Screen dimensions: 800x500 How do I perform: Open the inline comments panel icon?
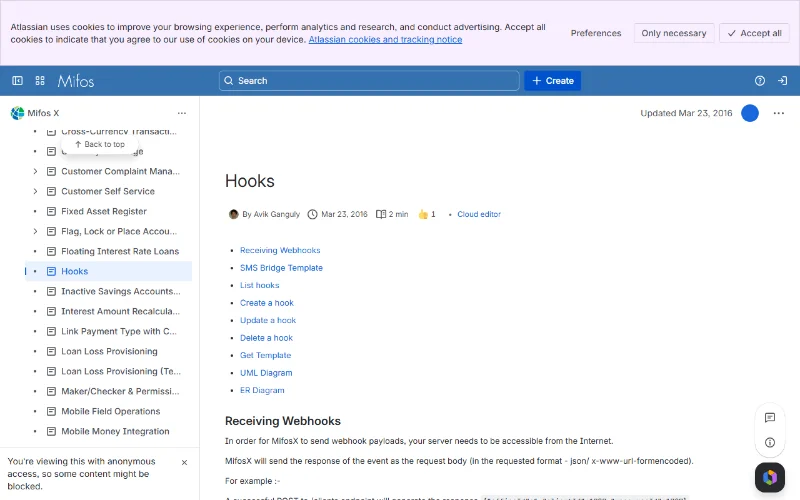pyautogui.click(x=770, y=418)
